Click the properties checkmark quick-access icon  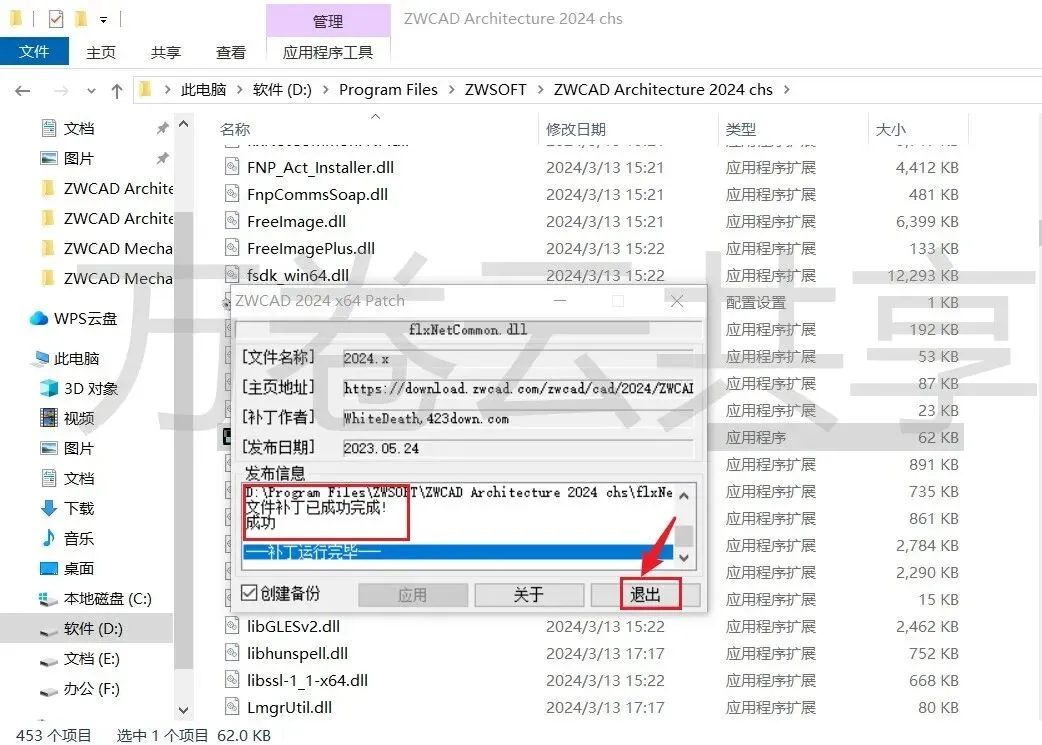pos(56,19)
